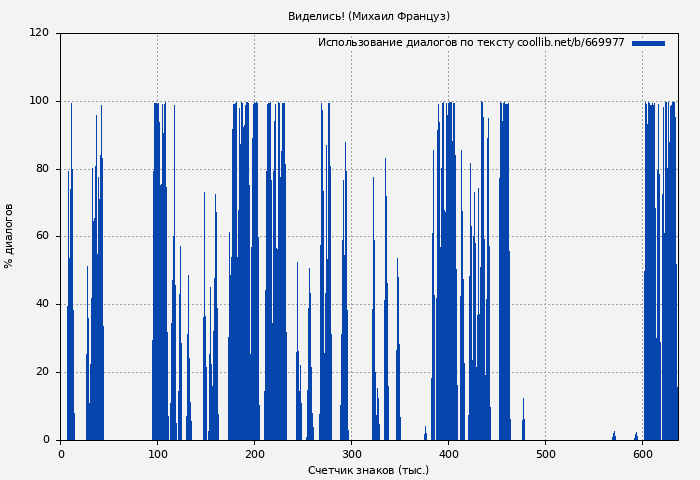Click the 0 tick on the vertical axis
Image resolution: width=700 pixels, height=480 pixels.
point(46,440)
